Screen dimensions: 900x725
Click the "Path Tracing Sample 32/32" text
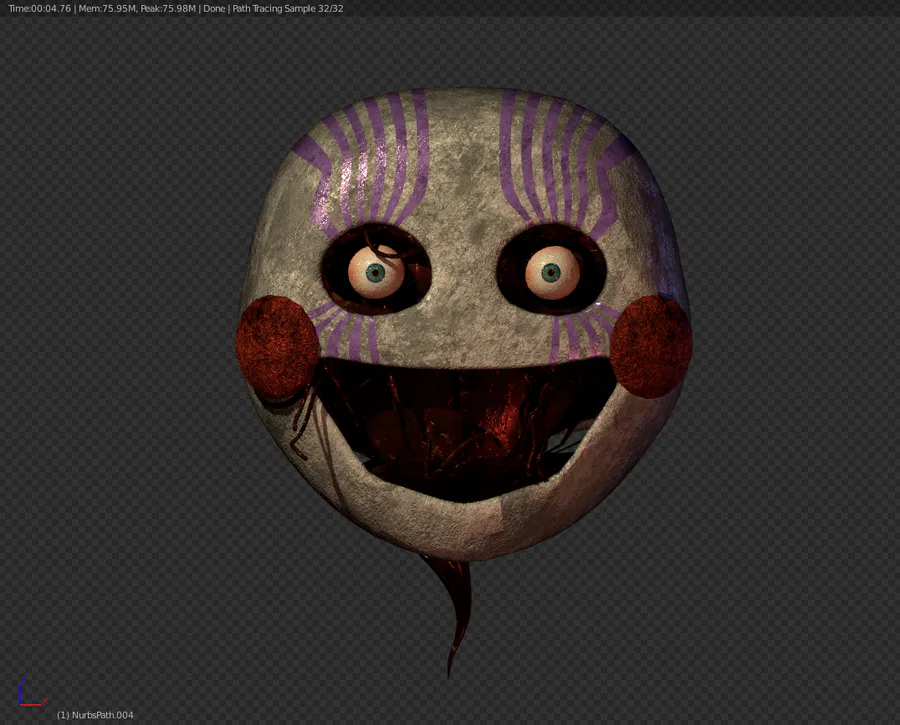click(x=288, y=9)
